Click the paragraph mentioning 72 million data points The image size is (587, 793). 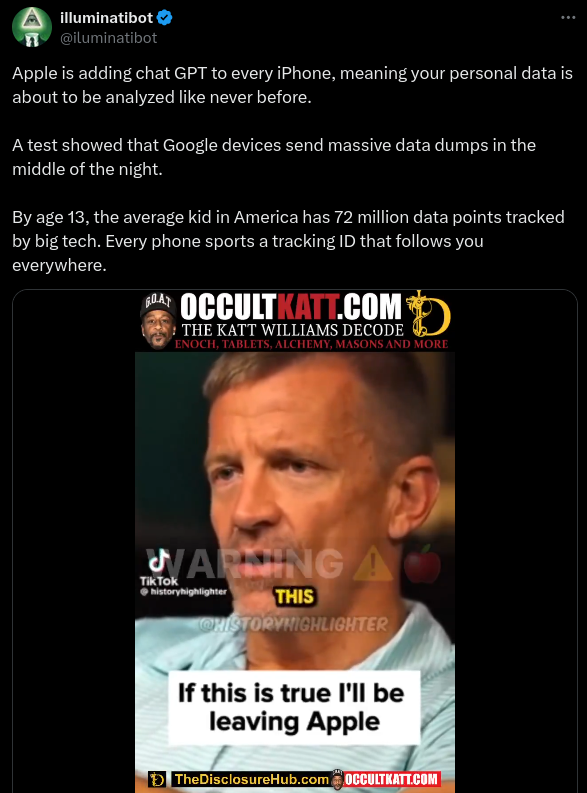tap(288, 241)
